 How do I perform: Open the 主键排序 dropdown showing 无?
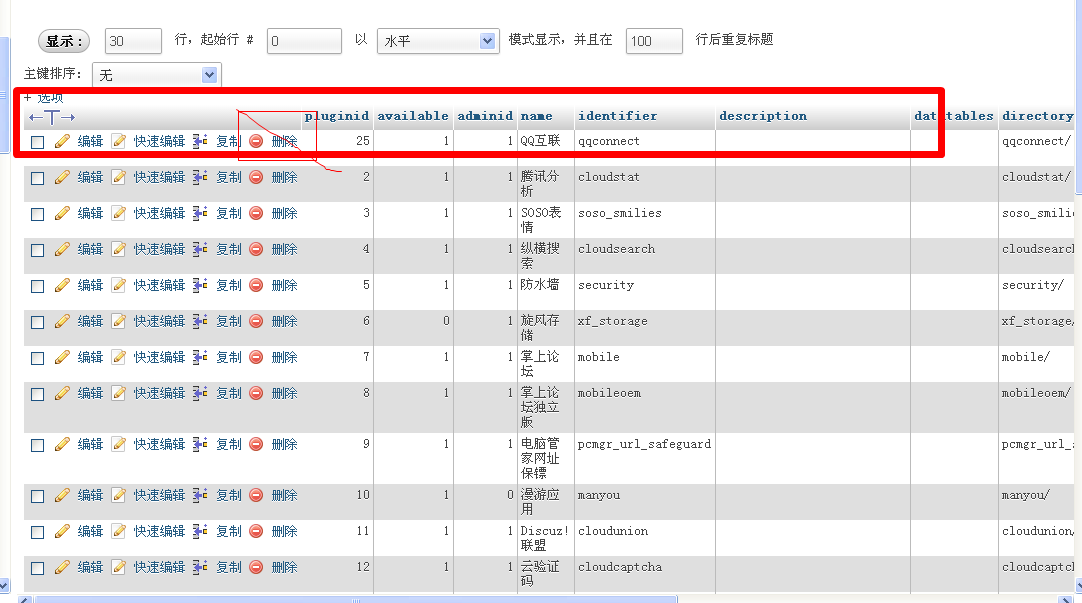pyautogui.click(x=156, y=75)
